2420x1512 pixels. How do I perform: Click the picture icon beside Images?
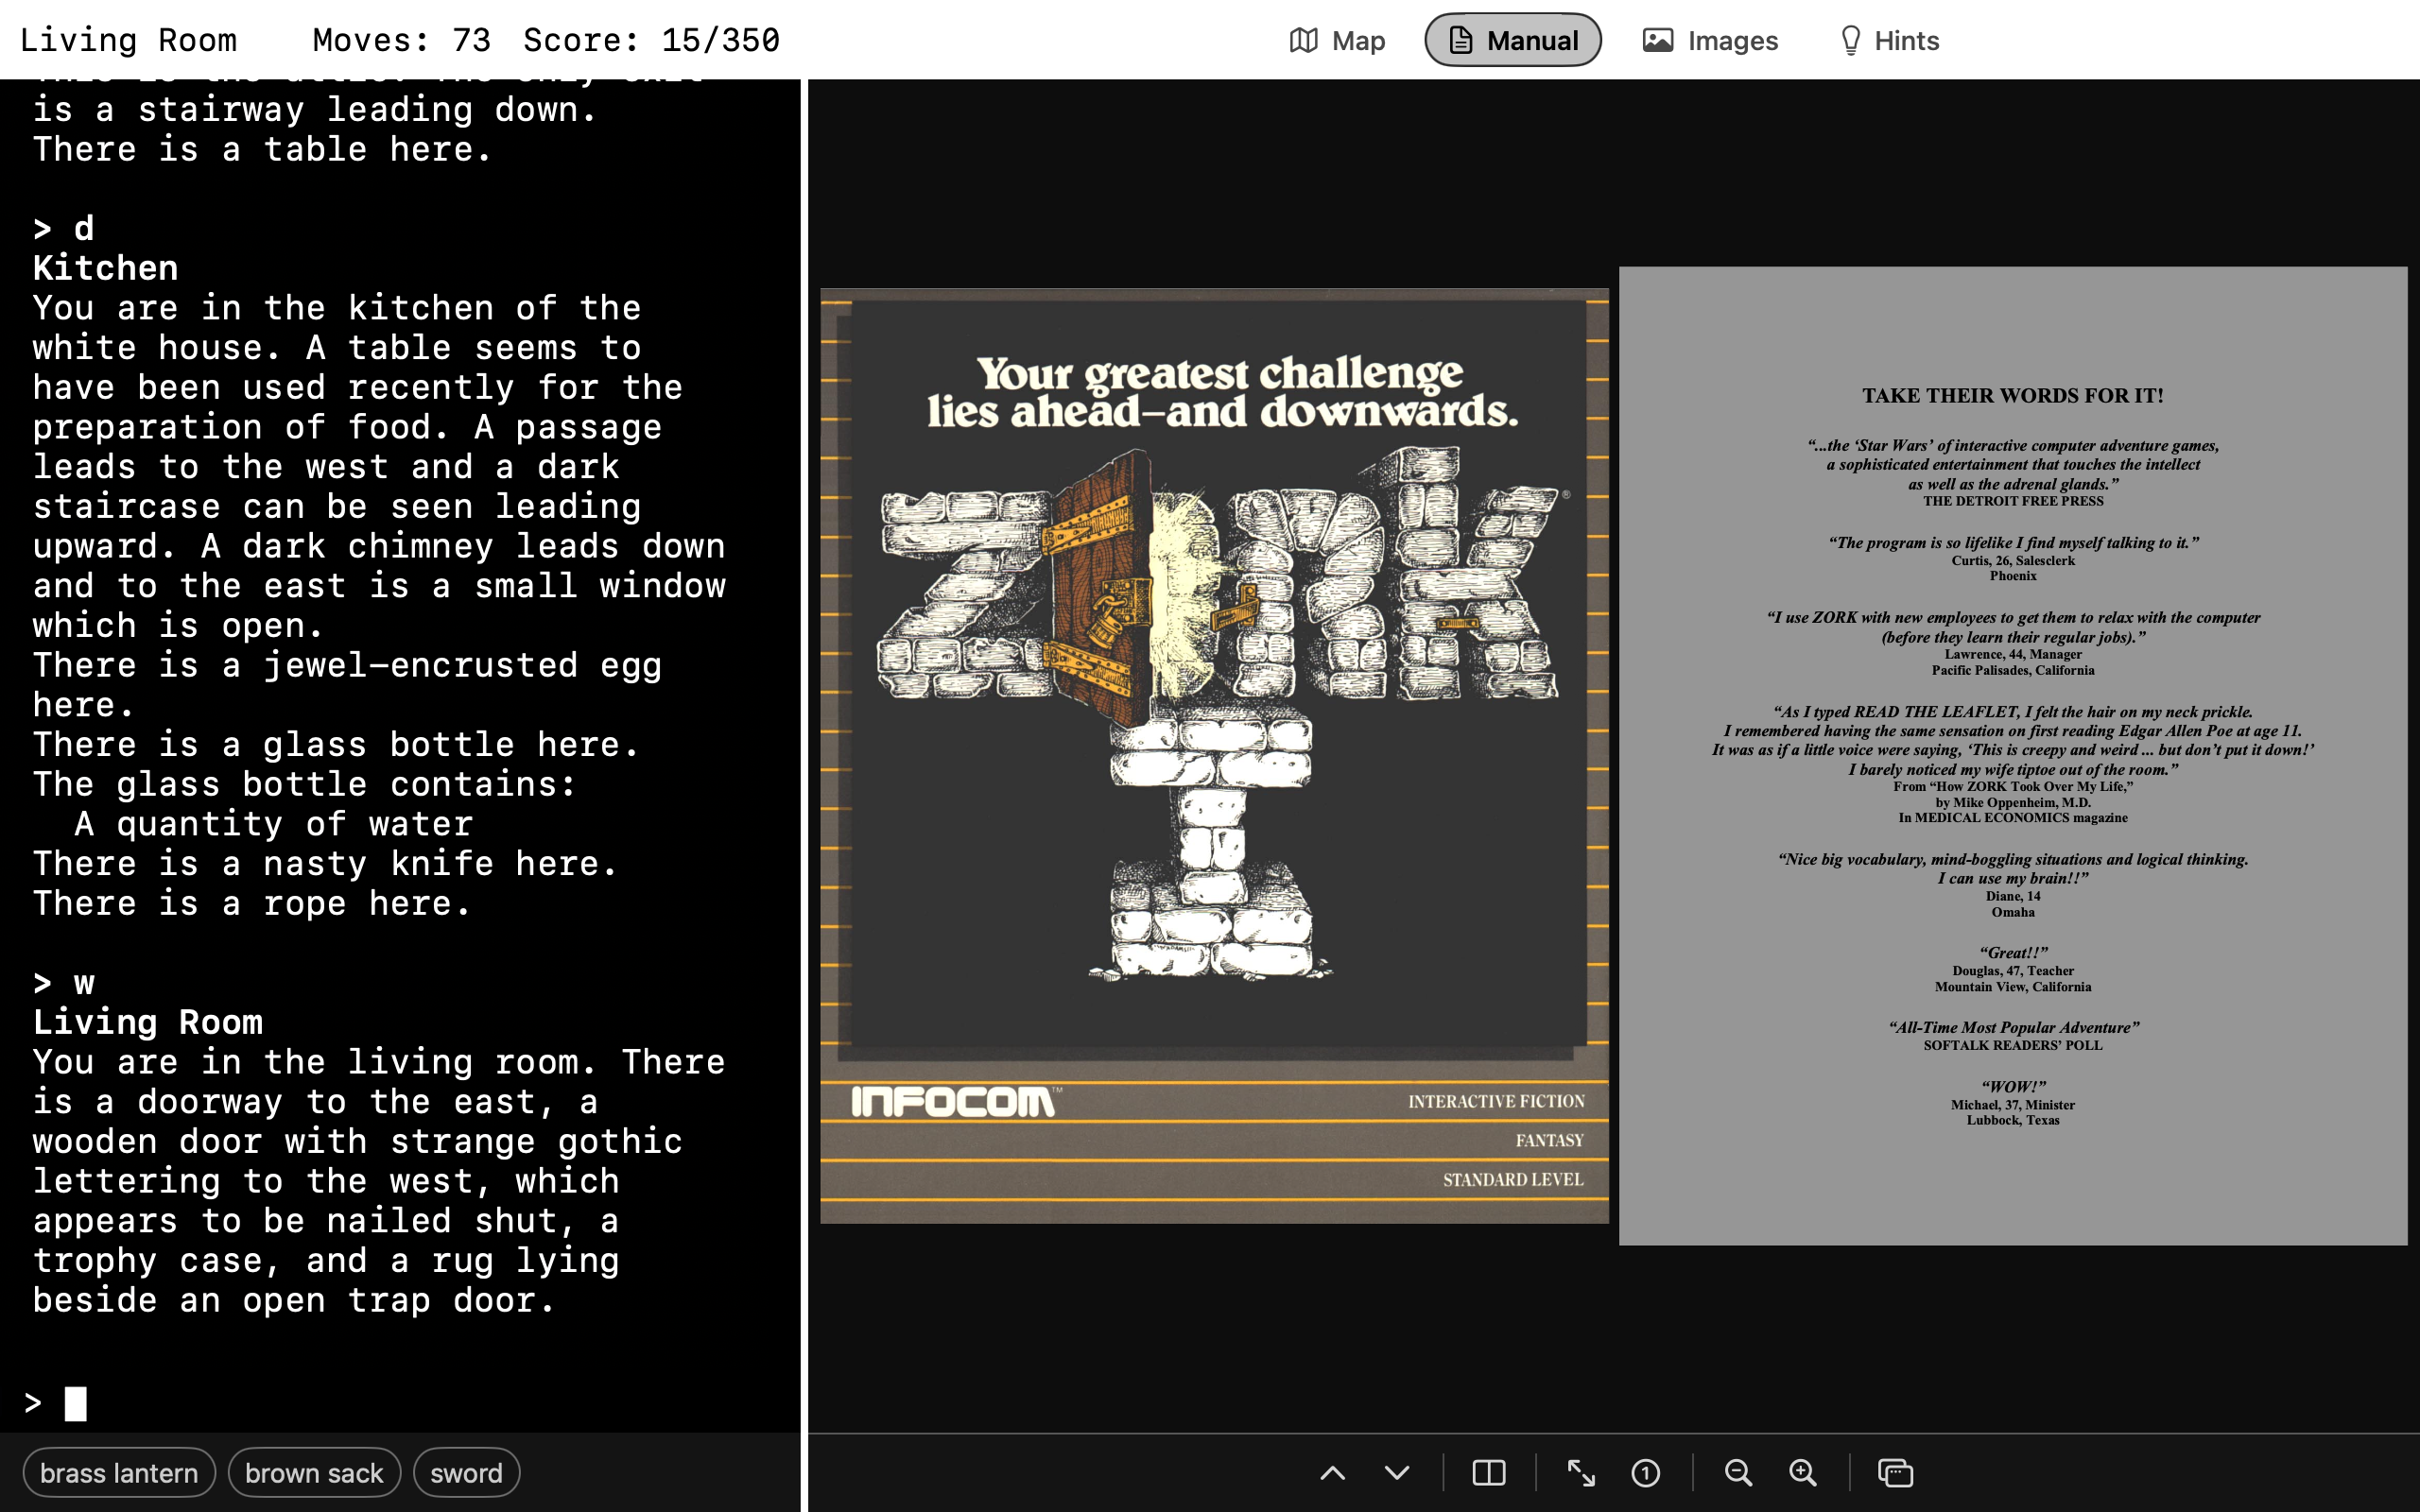pyautogui.click(x=1657, y=40)
